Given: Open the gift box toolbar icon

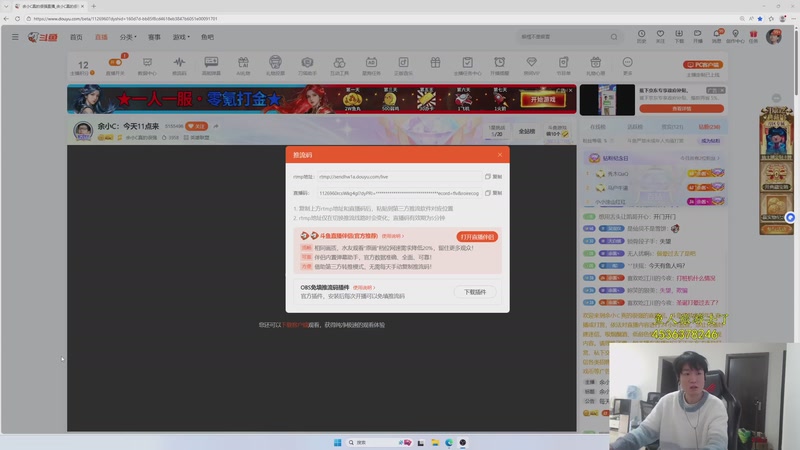Looking at the screenshot, I should pyautogui.click(x=435, y=63).
